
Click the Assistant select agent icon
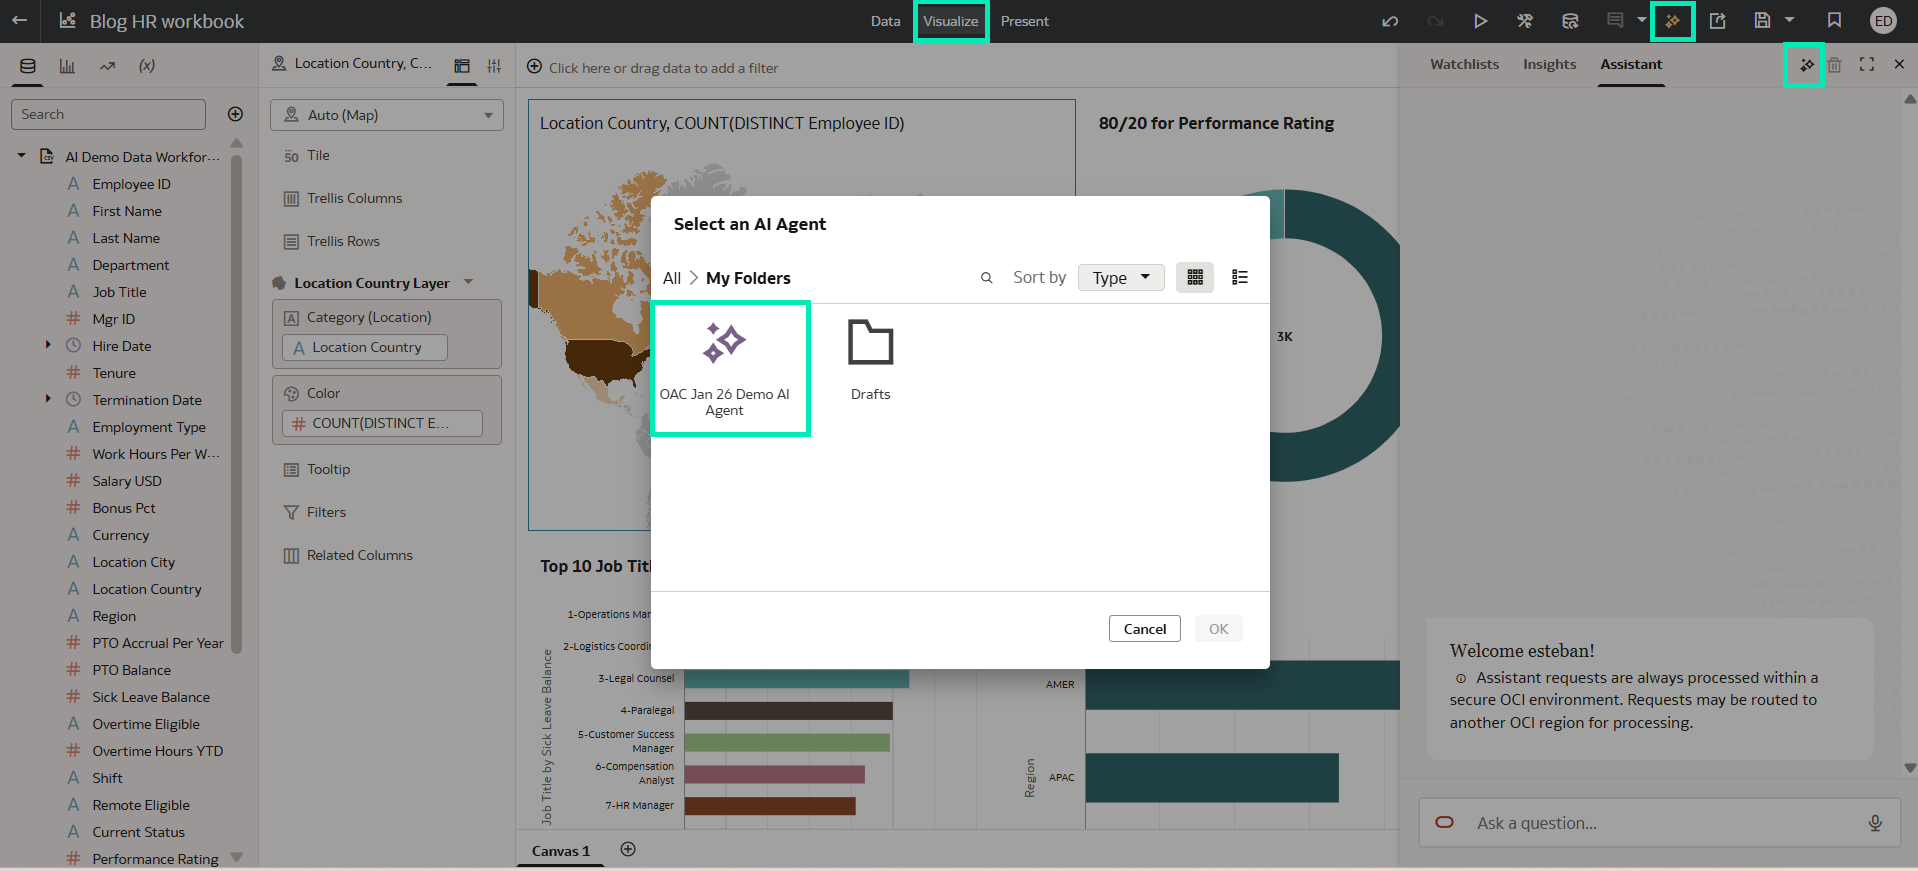1806,65
